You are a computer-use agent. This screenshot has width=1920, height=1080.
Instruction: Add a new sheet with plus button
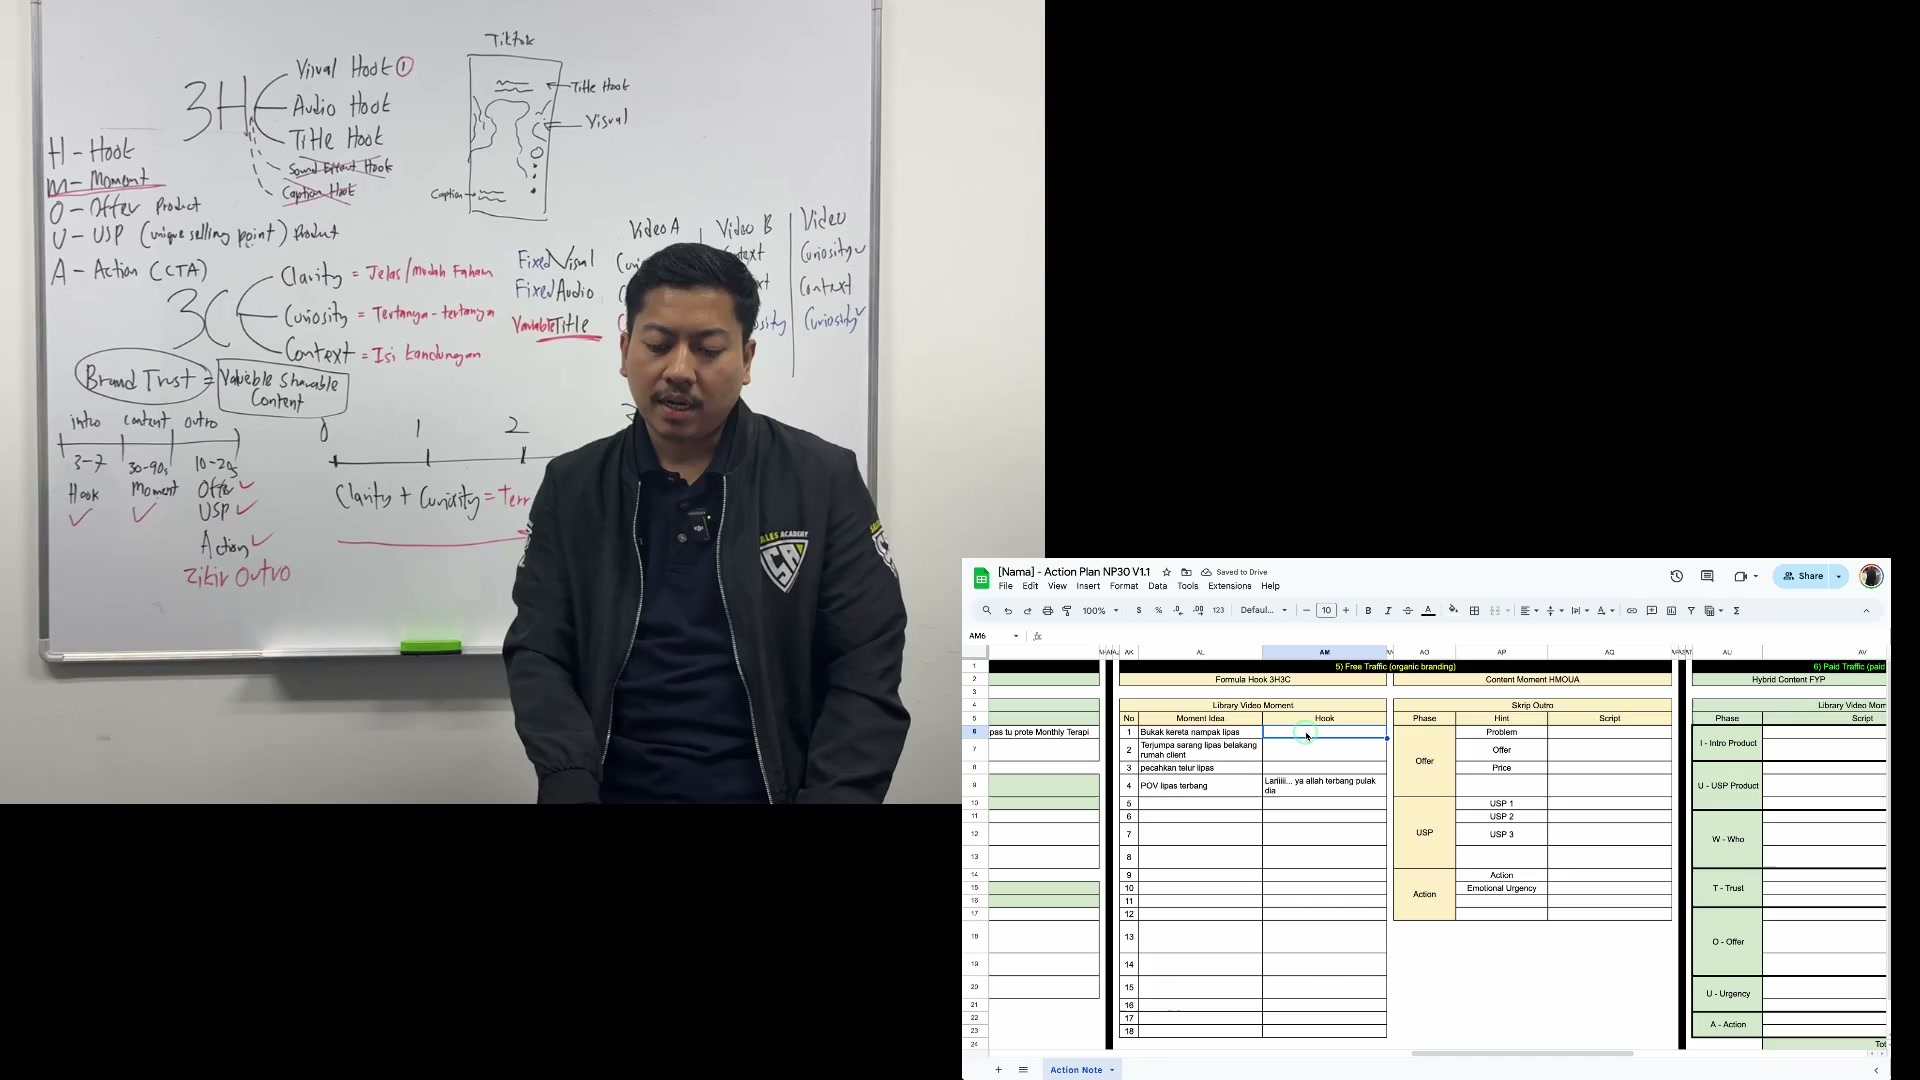click(998, 1070)
